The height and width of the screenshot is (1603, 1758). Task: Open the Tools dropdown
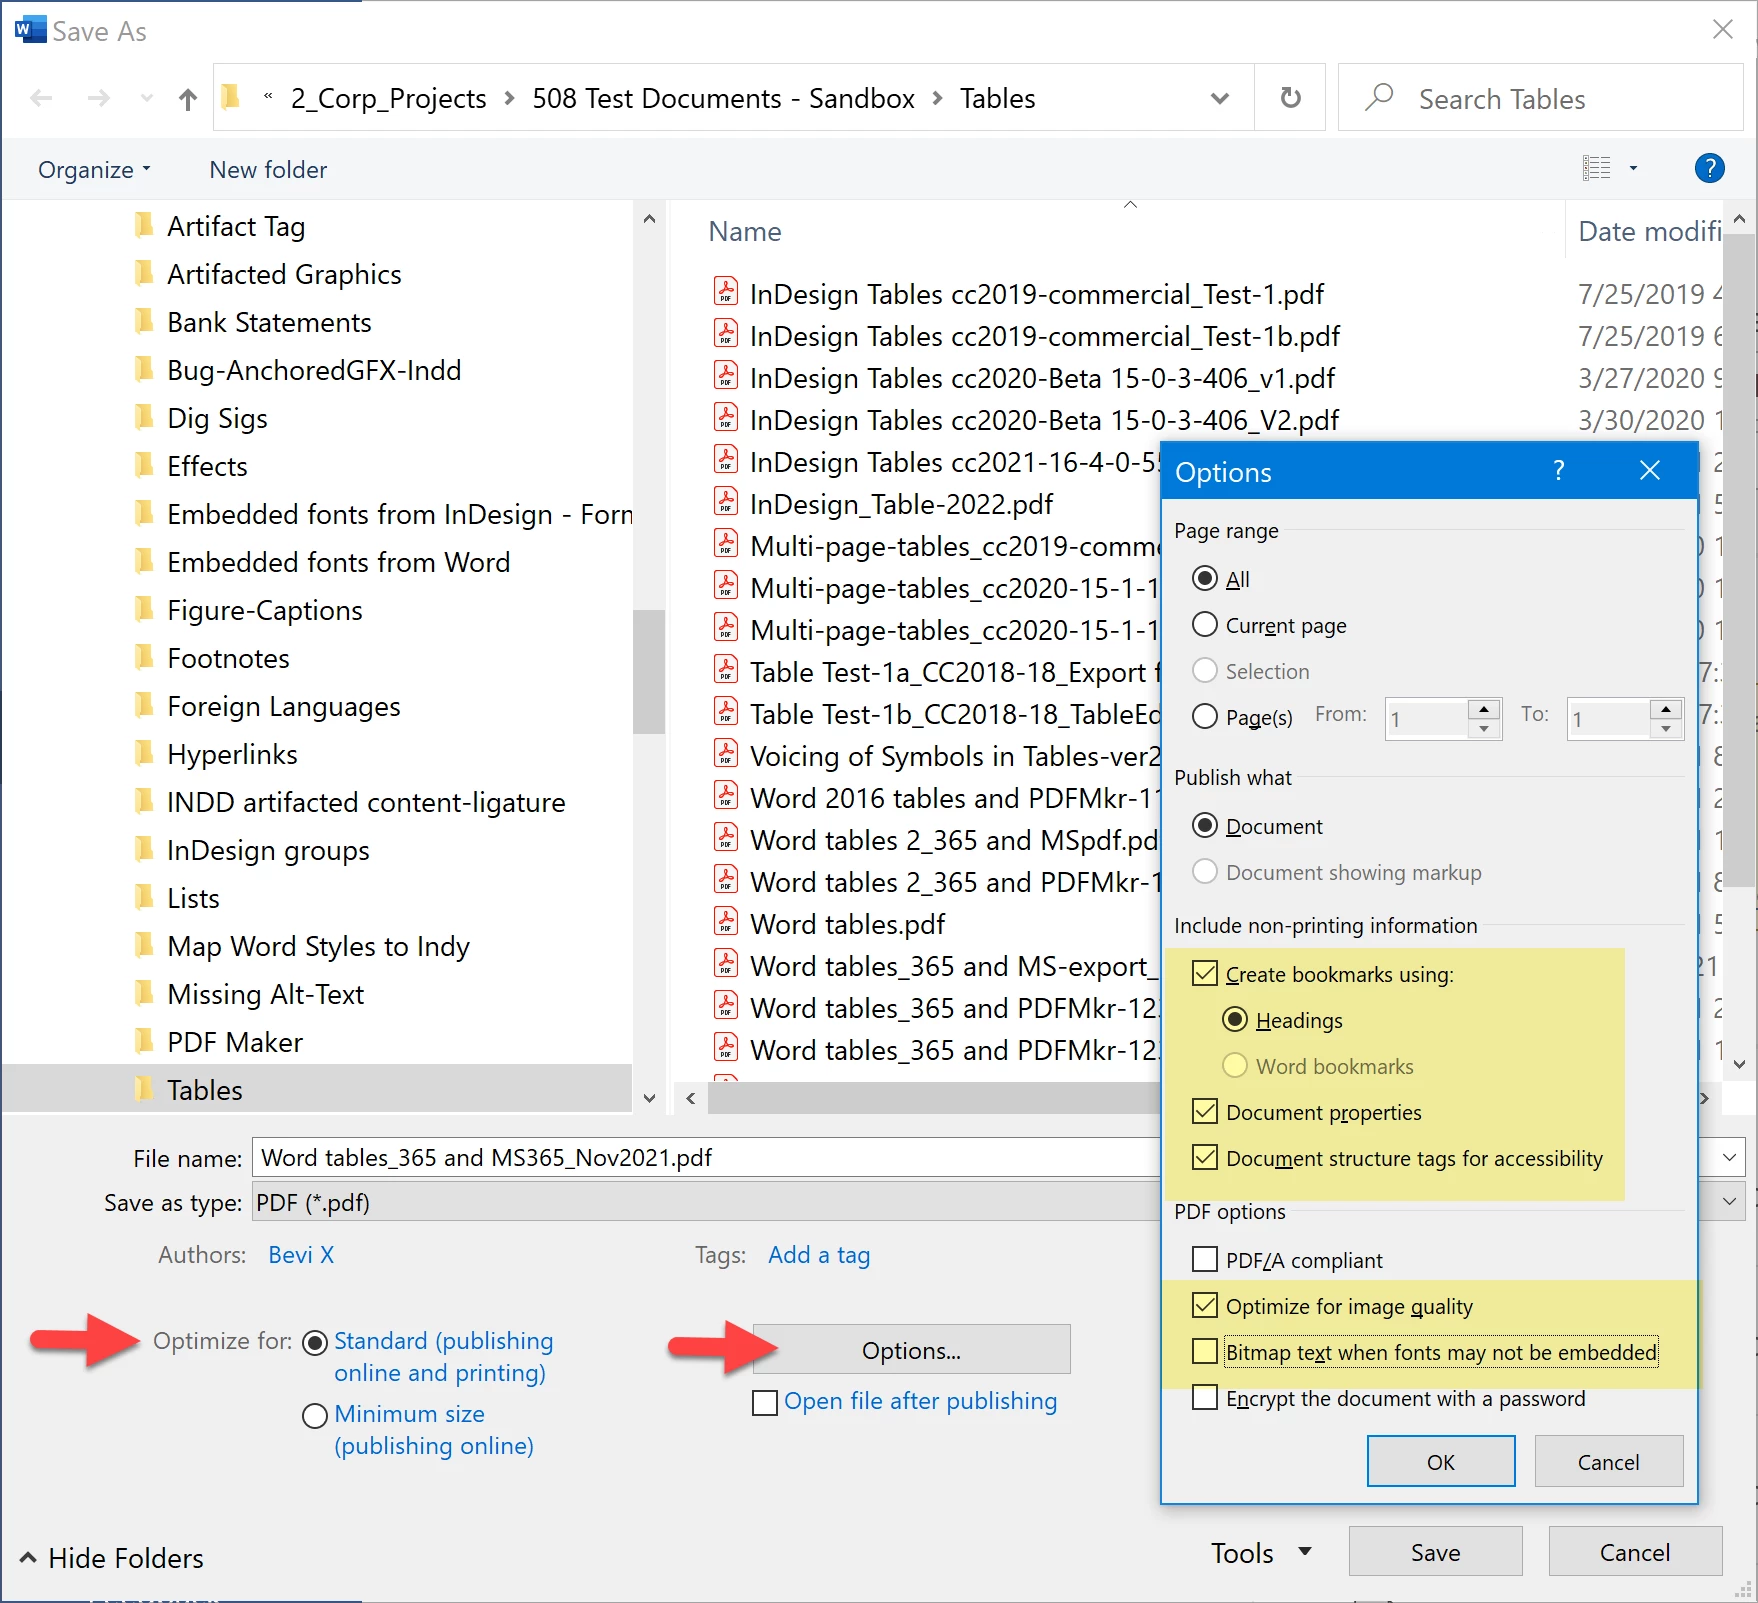[x=1260, y=1552]
